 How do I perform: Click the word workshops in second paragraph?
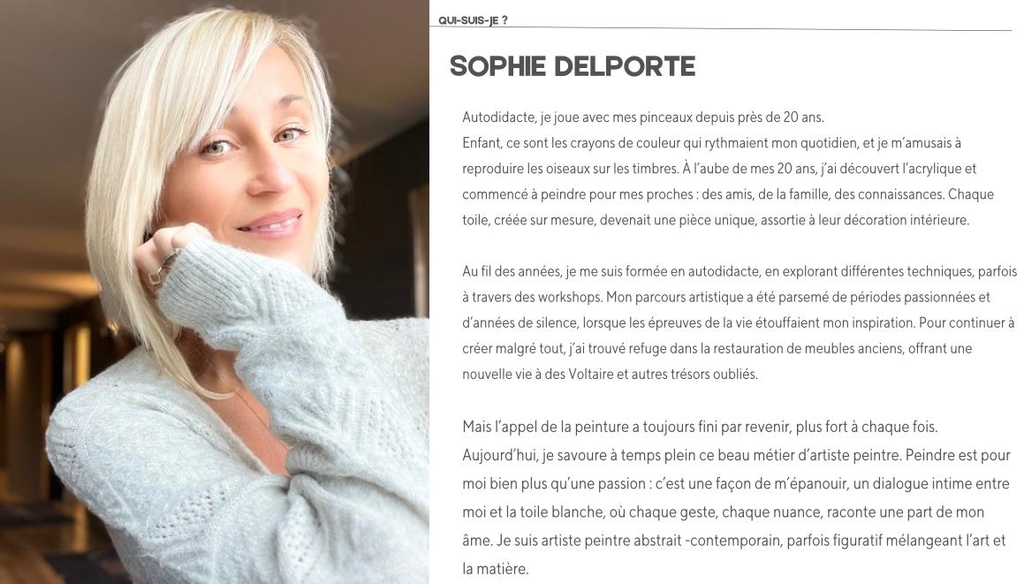pos(569,297)
